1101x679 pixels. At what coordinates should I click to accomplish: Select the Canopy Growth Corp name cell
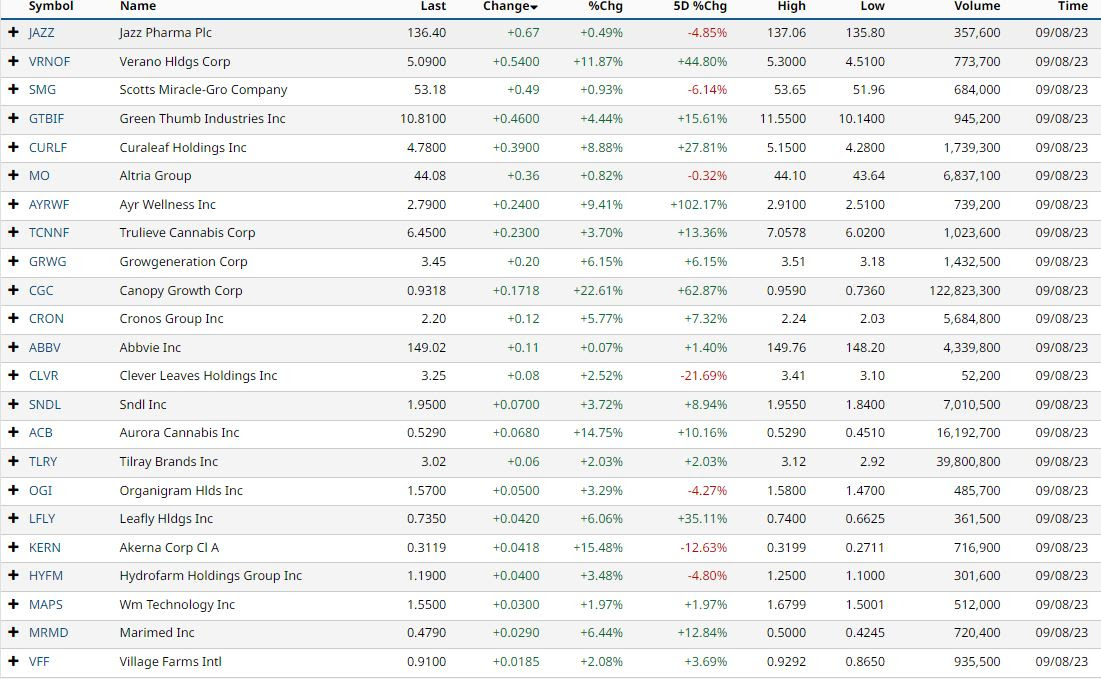pyautogui.click(x=180, y=290)
